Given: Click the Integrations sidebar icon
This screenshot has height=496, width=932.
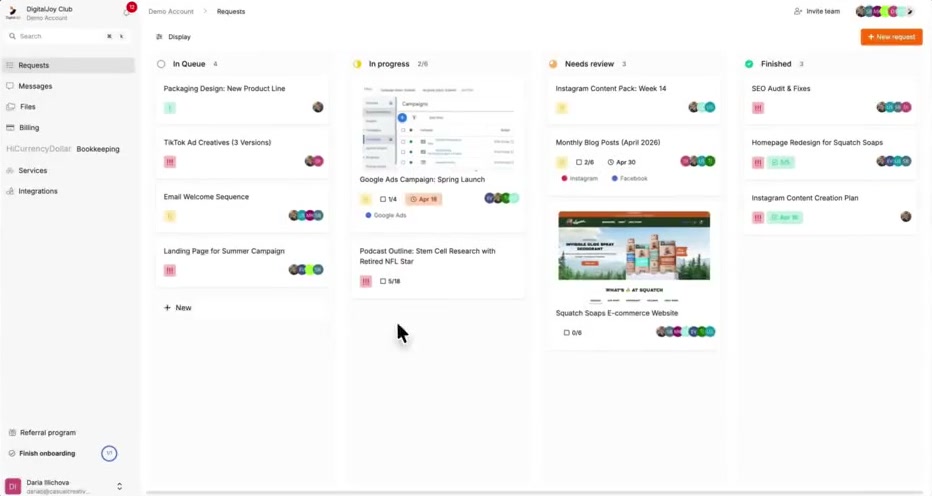Looking at the screenshot, I should (10, 191).
